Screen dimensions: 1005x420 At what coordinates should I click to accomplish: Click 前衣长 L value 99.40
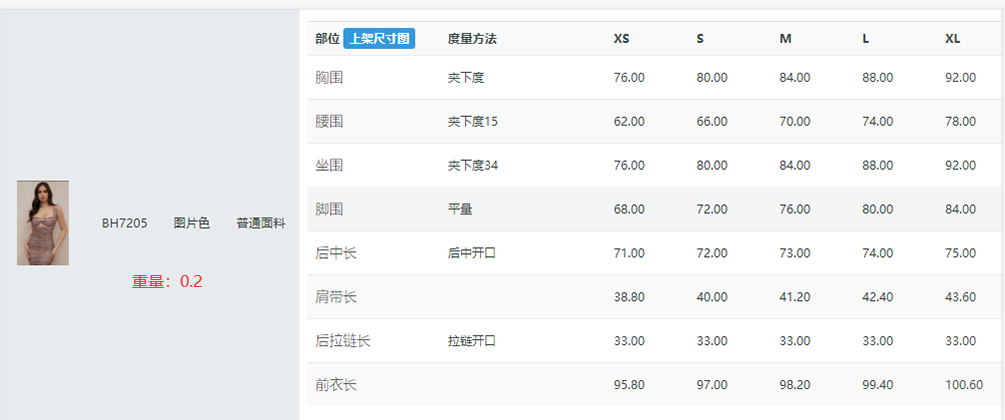(x=877, y=385)
